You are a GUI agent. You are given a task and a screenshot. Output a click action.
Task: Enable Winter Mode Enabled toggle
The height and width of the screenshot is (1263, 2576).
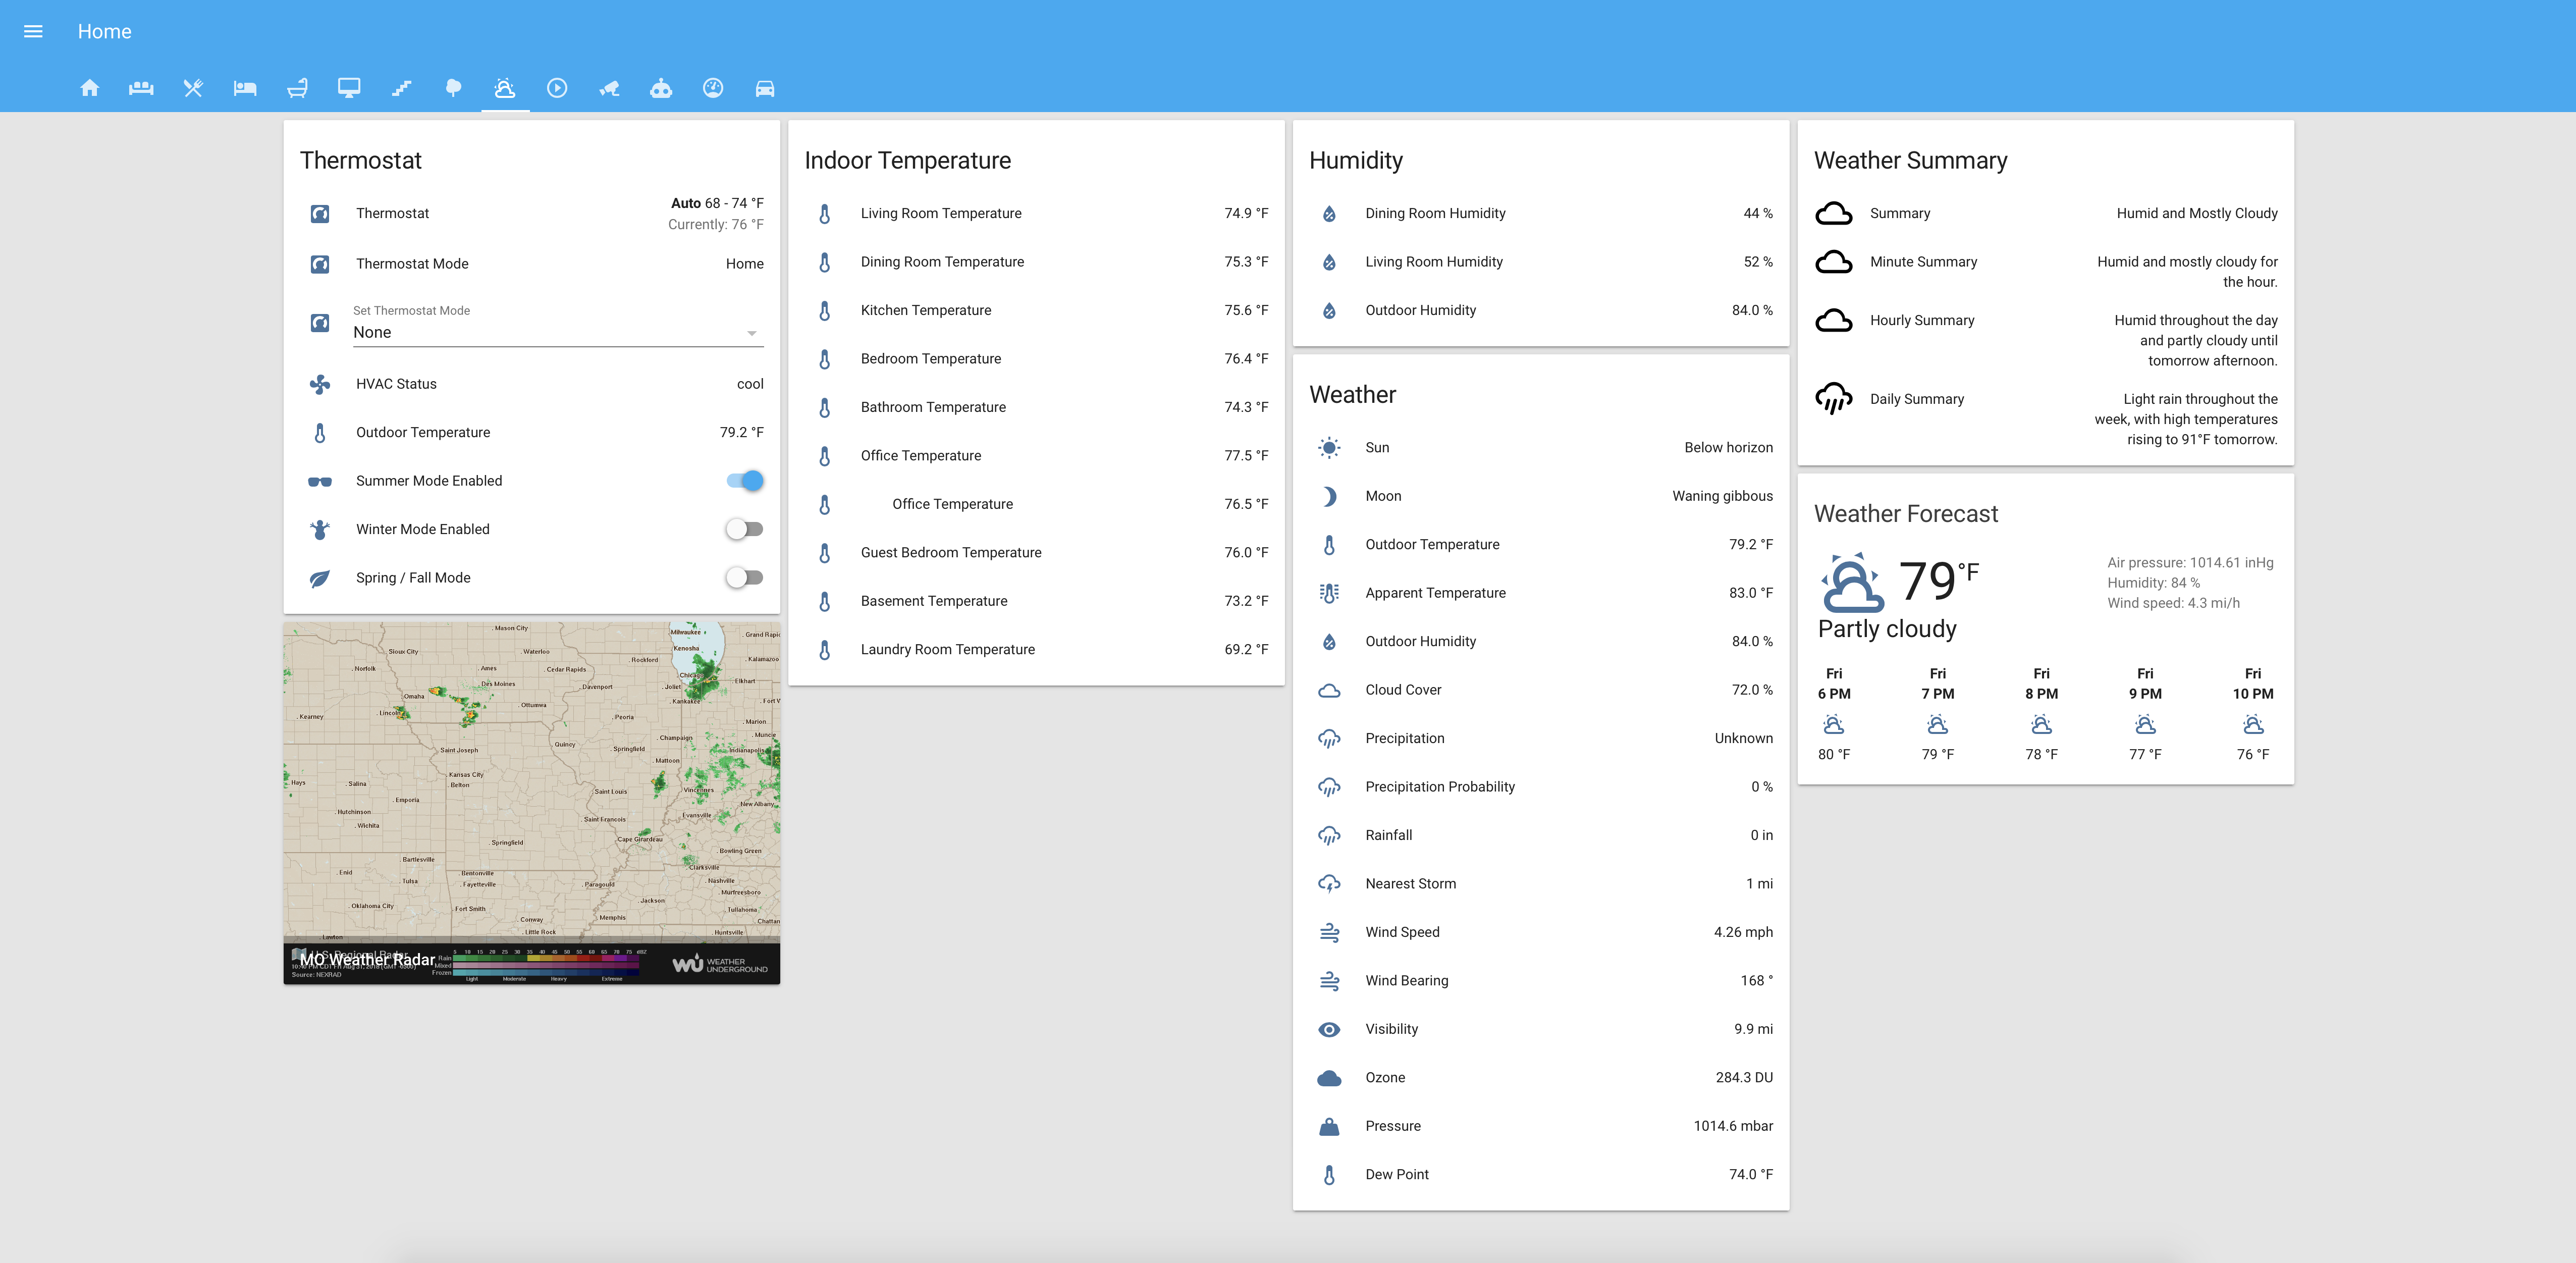(746, 529)
